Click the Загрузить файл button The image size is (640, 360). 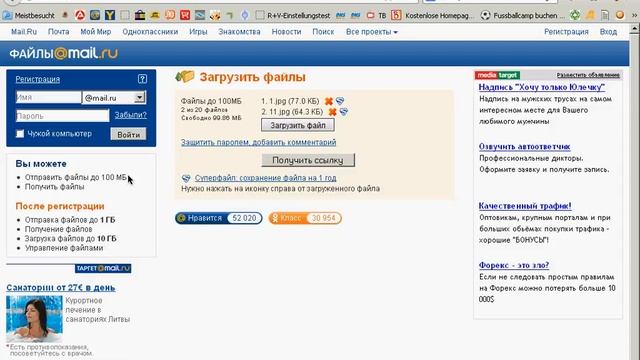pos(298,125)
